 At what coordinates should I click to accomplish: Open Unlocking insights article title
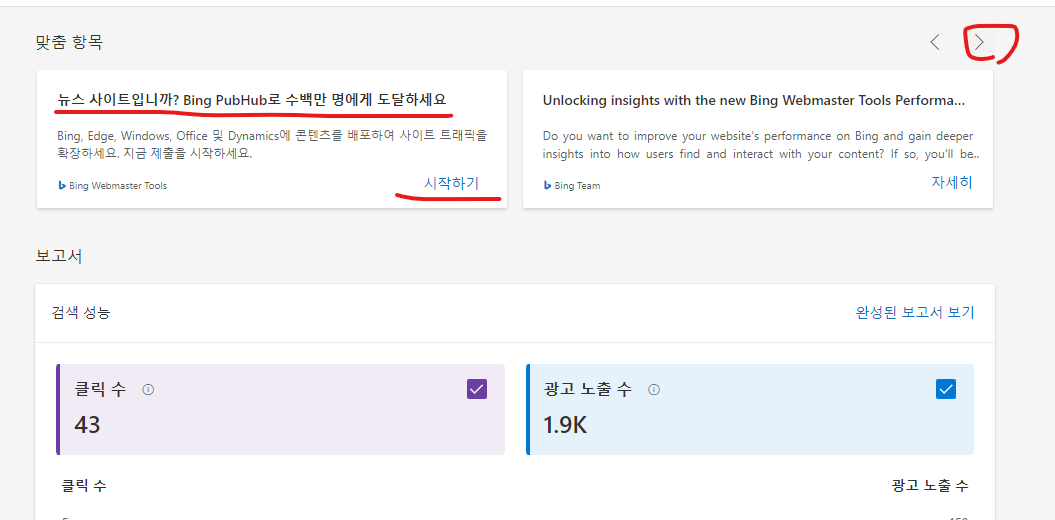click(x=754, y=100)
